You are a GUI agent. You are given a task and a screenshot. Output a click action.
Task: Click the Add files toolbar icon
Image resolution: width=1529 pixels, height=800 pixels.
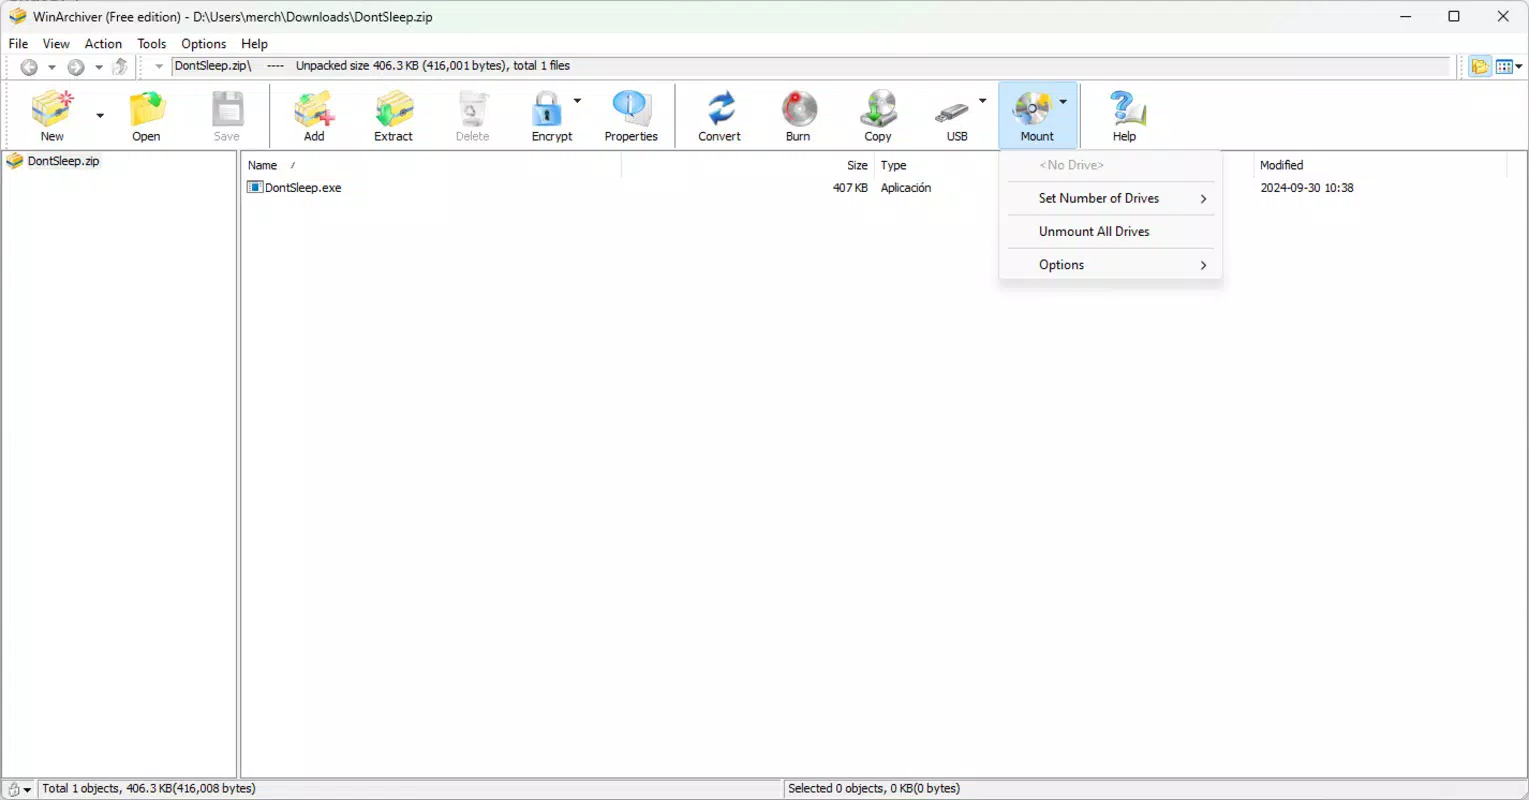pos(314,115)
